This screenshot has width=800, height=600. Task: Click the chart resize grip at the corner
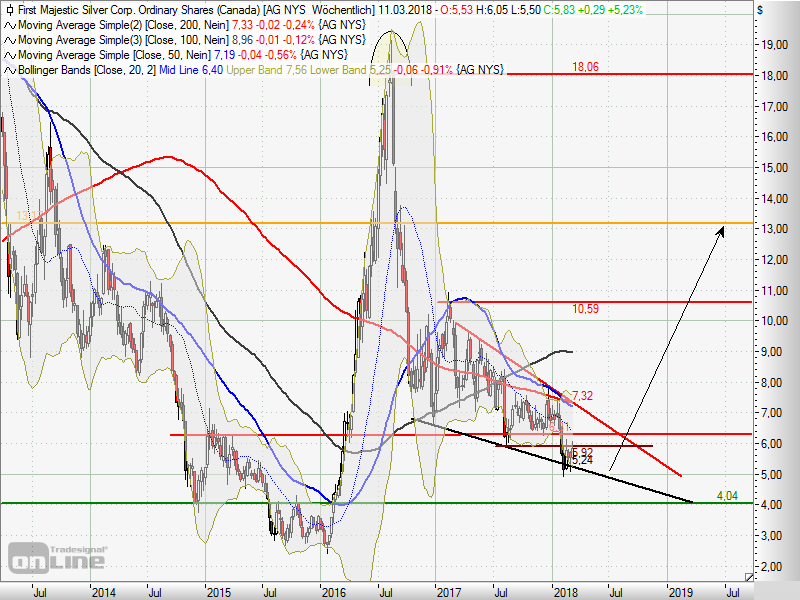click(x=748, y=577)
